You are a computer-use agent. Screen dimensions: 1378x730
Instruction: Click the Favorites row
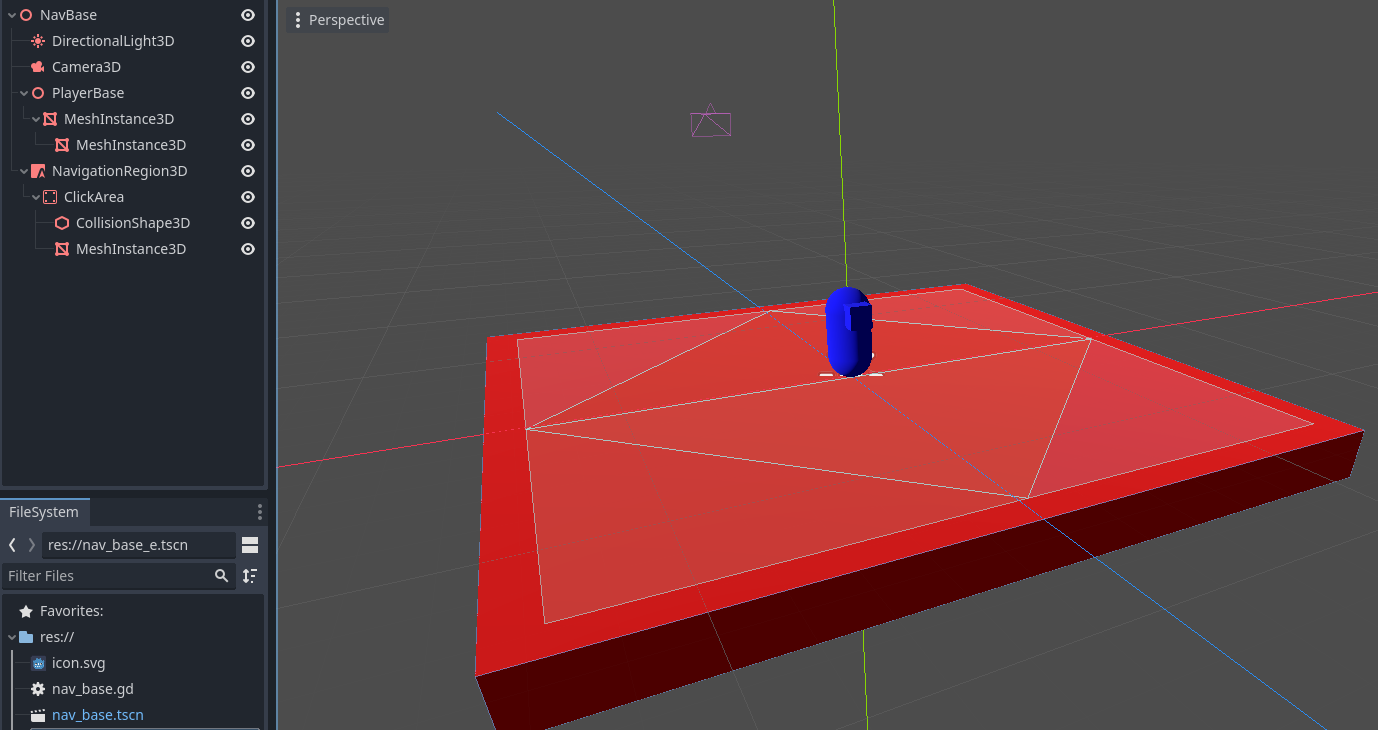(132, 611)
